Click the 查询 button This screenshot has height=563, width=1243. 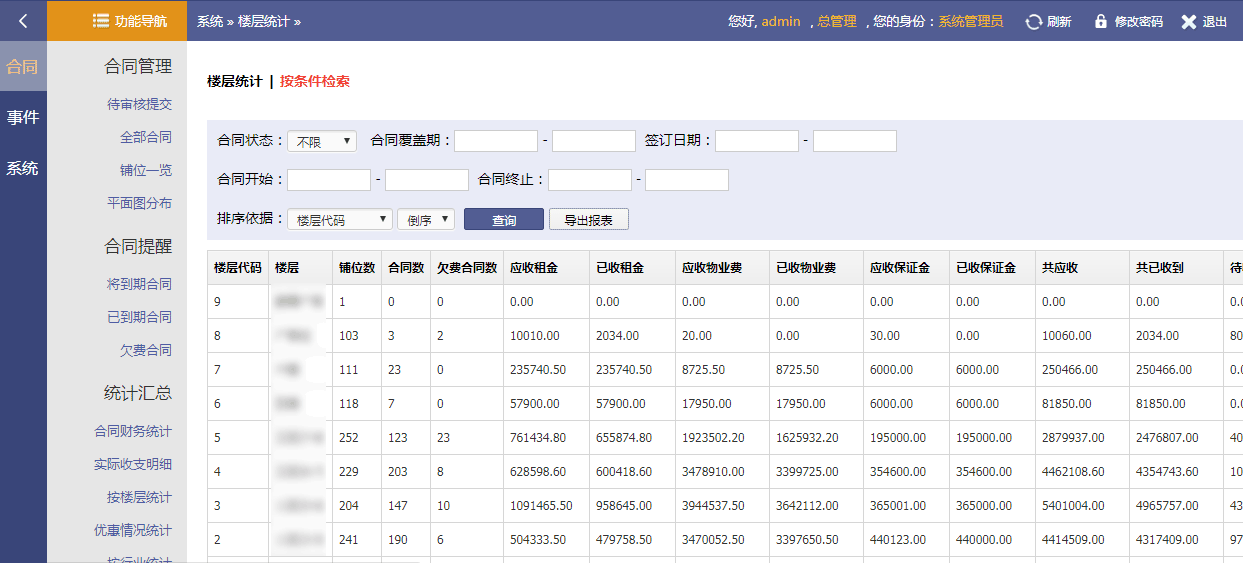click(x=504, y=219)
